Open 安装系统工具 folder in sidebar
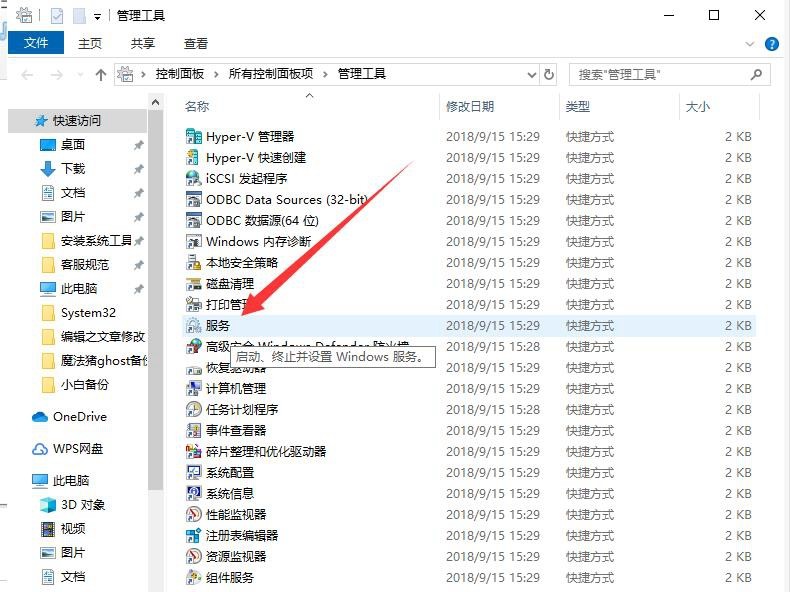The image size is (791, 592). pos(96,241)
